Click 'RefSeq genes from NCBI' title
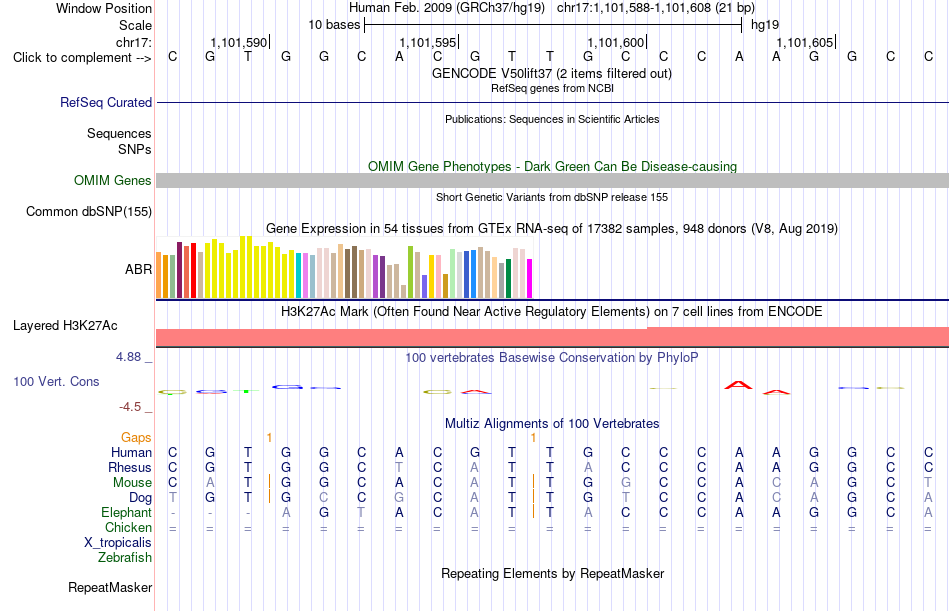 [552, 88]
